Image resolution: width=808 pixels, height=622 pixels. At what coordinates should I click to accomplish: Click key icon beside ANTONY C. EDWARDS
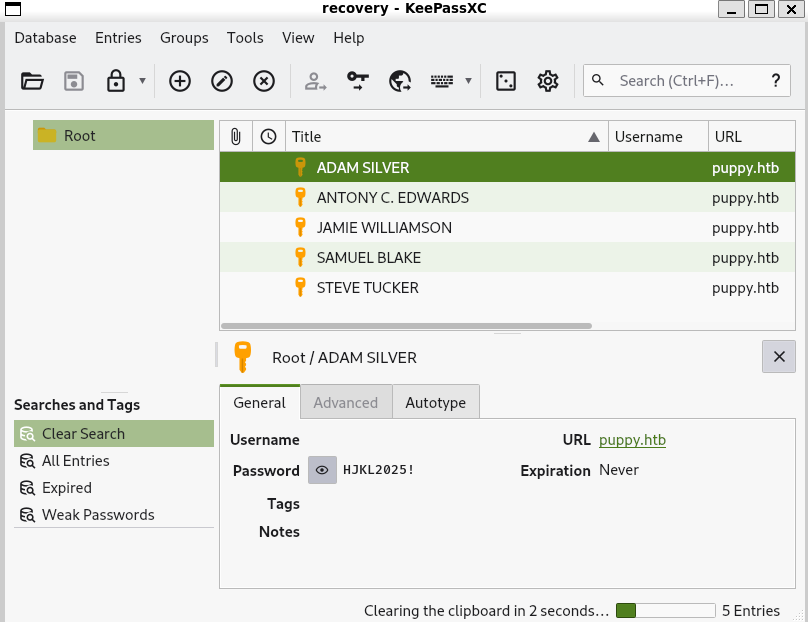[300, 197]
